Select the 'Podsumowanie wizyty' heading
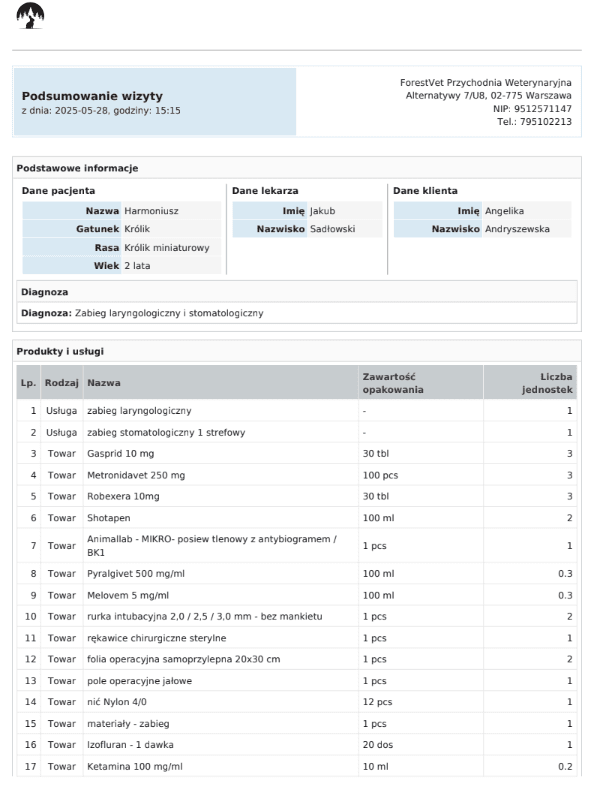The image size is (594, 792). coord(92,96)
